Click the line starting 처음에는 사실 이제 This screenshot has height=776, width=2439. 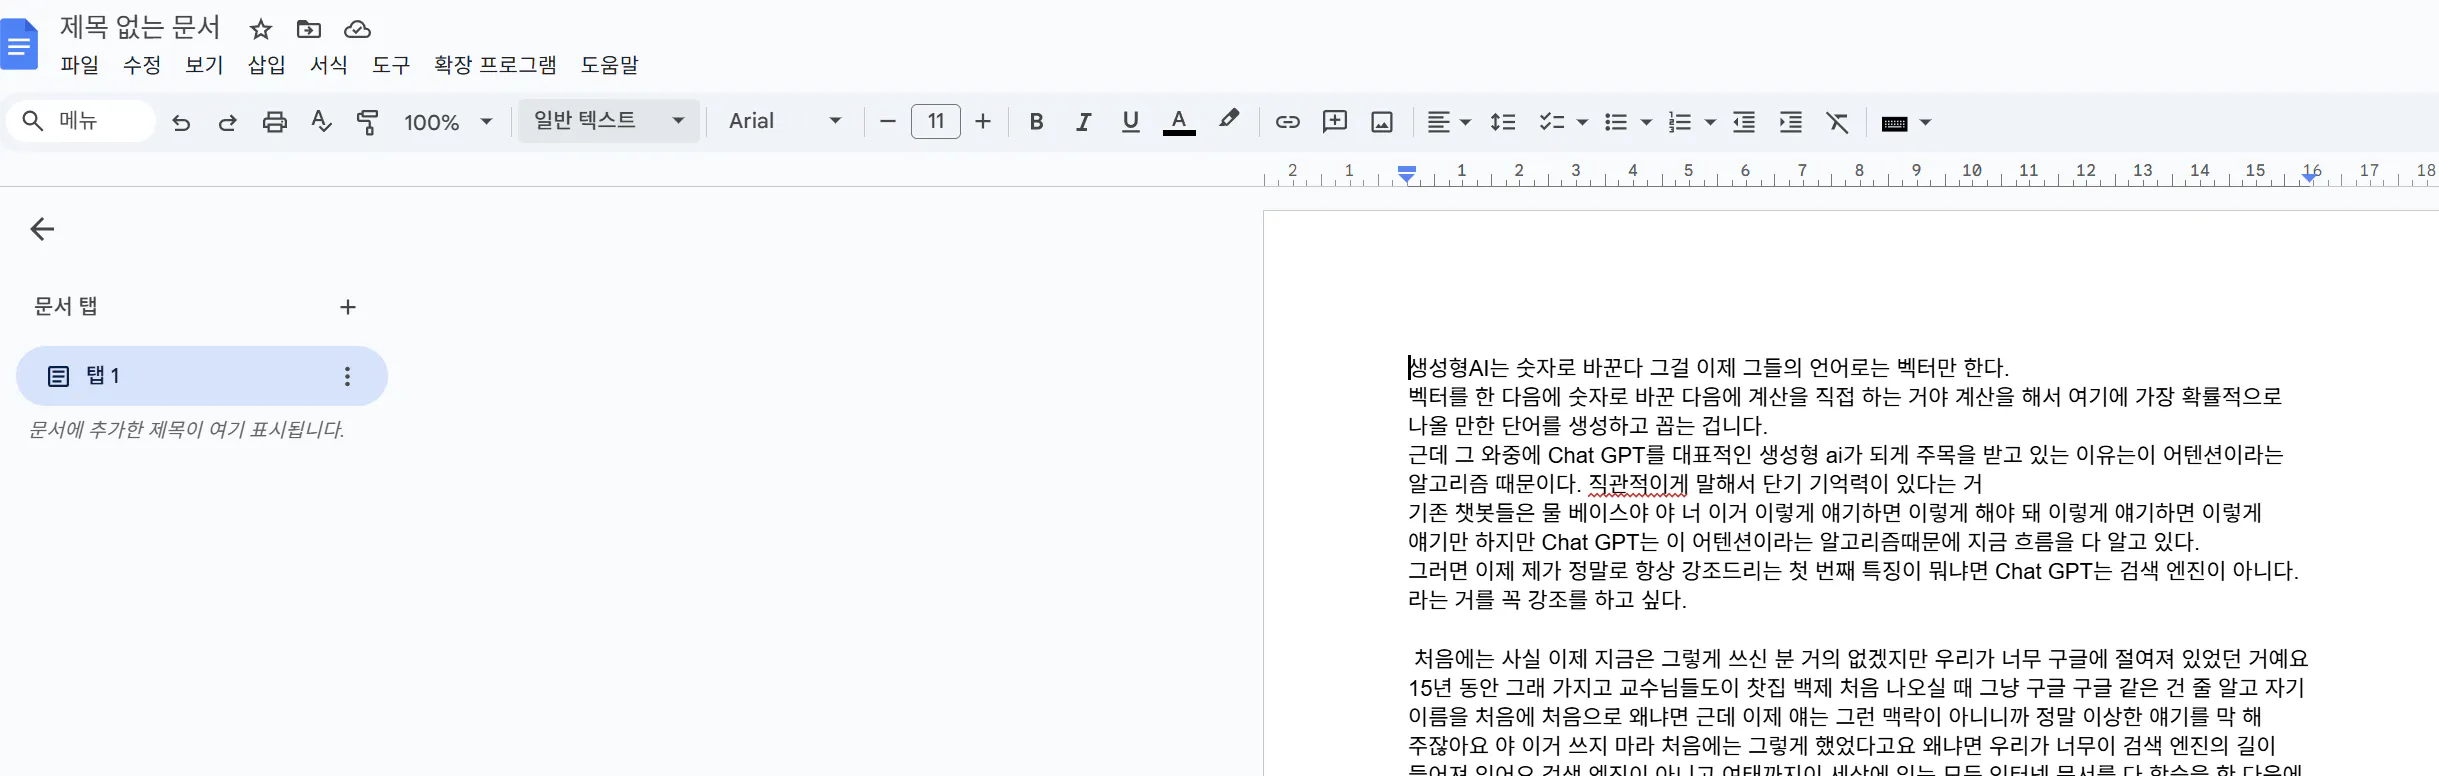tap(1860, 659)
